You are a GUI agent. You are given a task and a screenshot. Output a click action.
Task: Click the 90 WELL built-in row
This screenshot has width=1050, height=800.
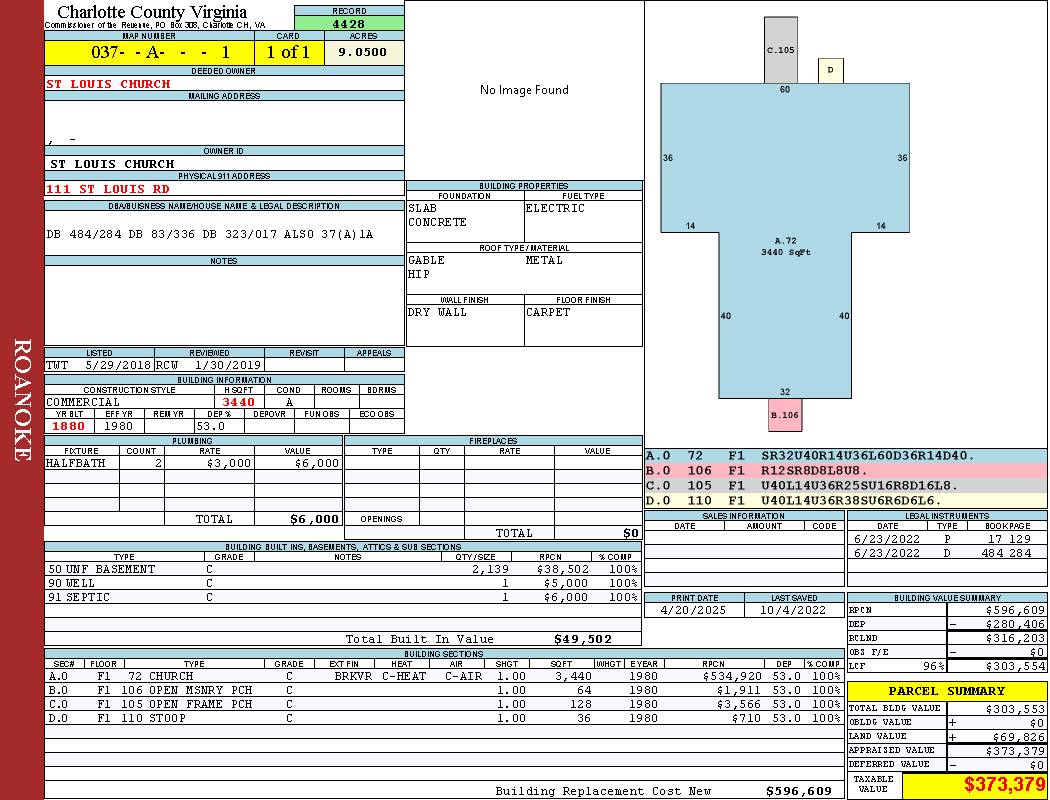coord(343,583)
